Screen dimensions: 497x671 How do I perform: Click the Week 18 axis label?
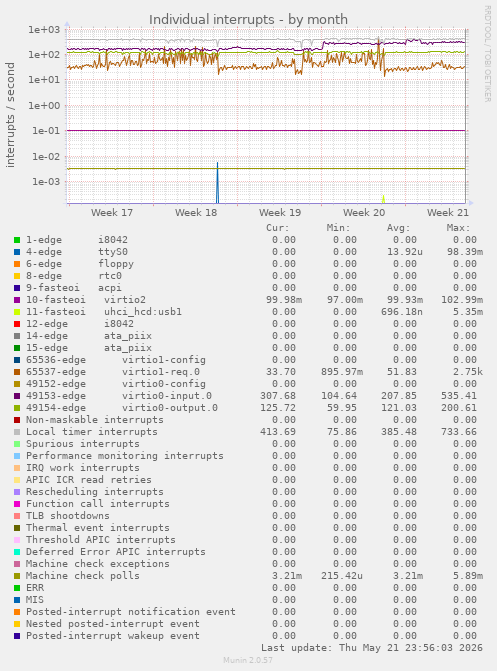(196, 212)
